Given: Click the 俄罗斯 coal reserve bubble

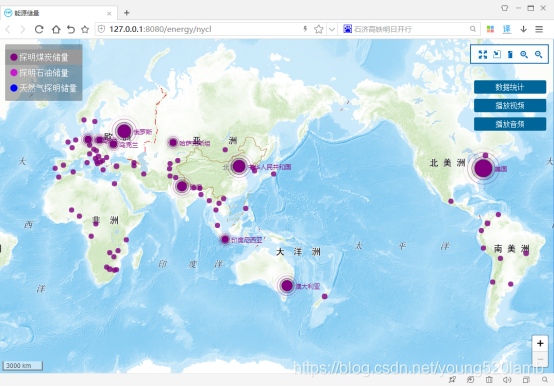Looking at the screenshot, I should [124, 131].
